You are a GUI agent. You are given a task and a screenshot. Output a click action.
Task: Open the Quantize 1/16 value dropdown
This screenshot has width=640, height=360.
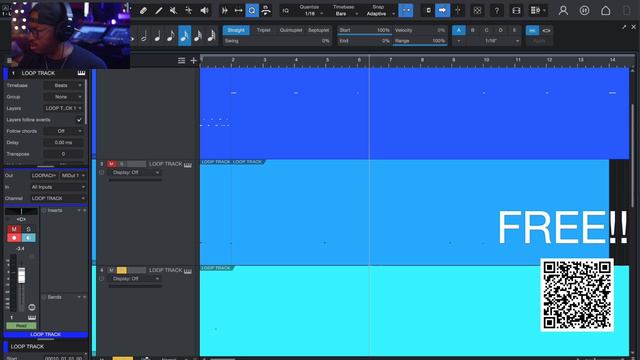(312, 14)
